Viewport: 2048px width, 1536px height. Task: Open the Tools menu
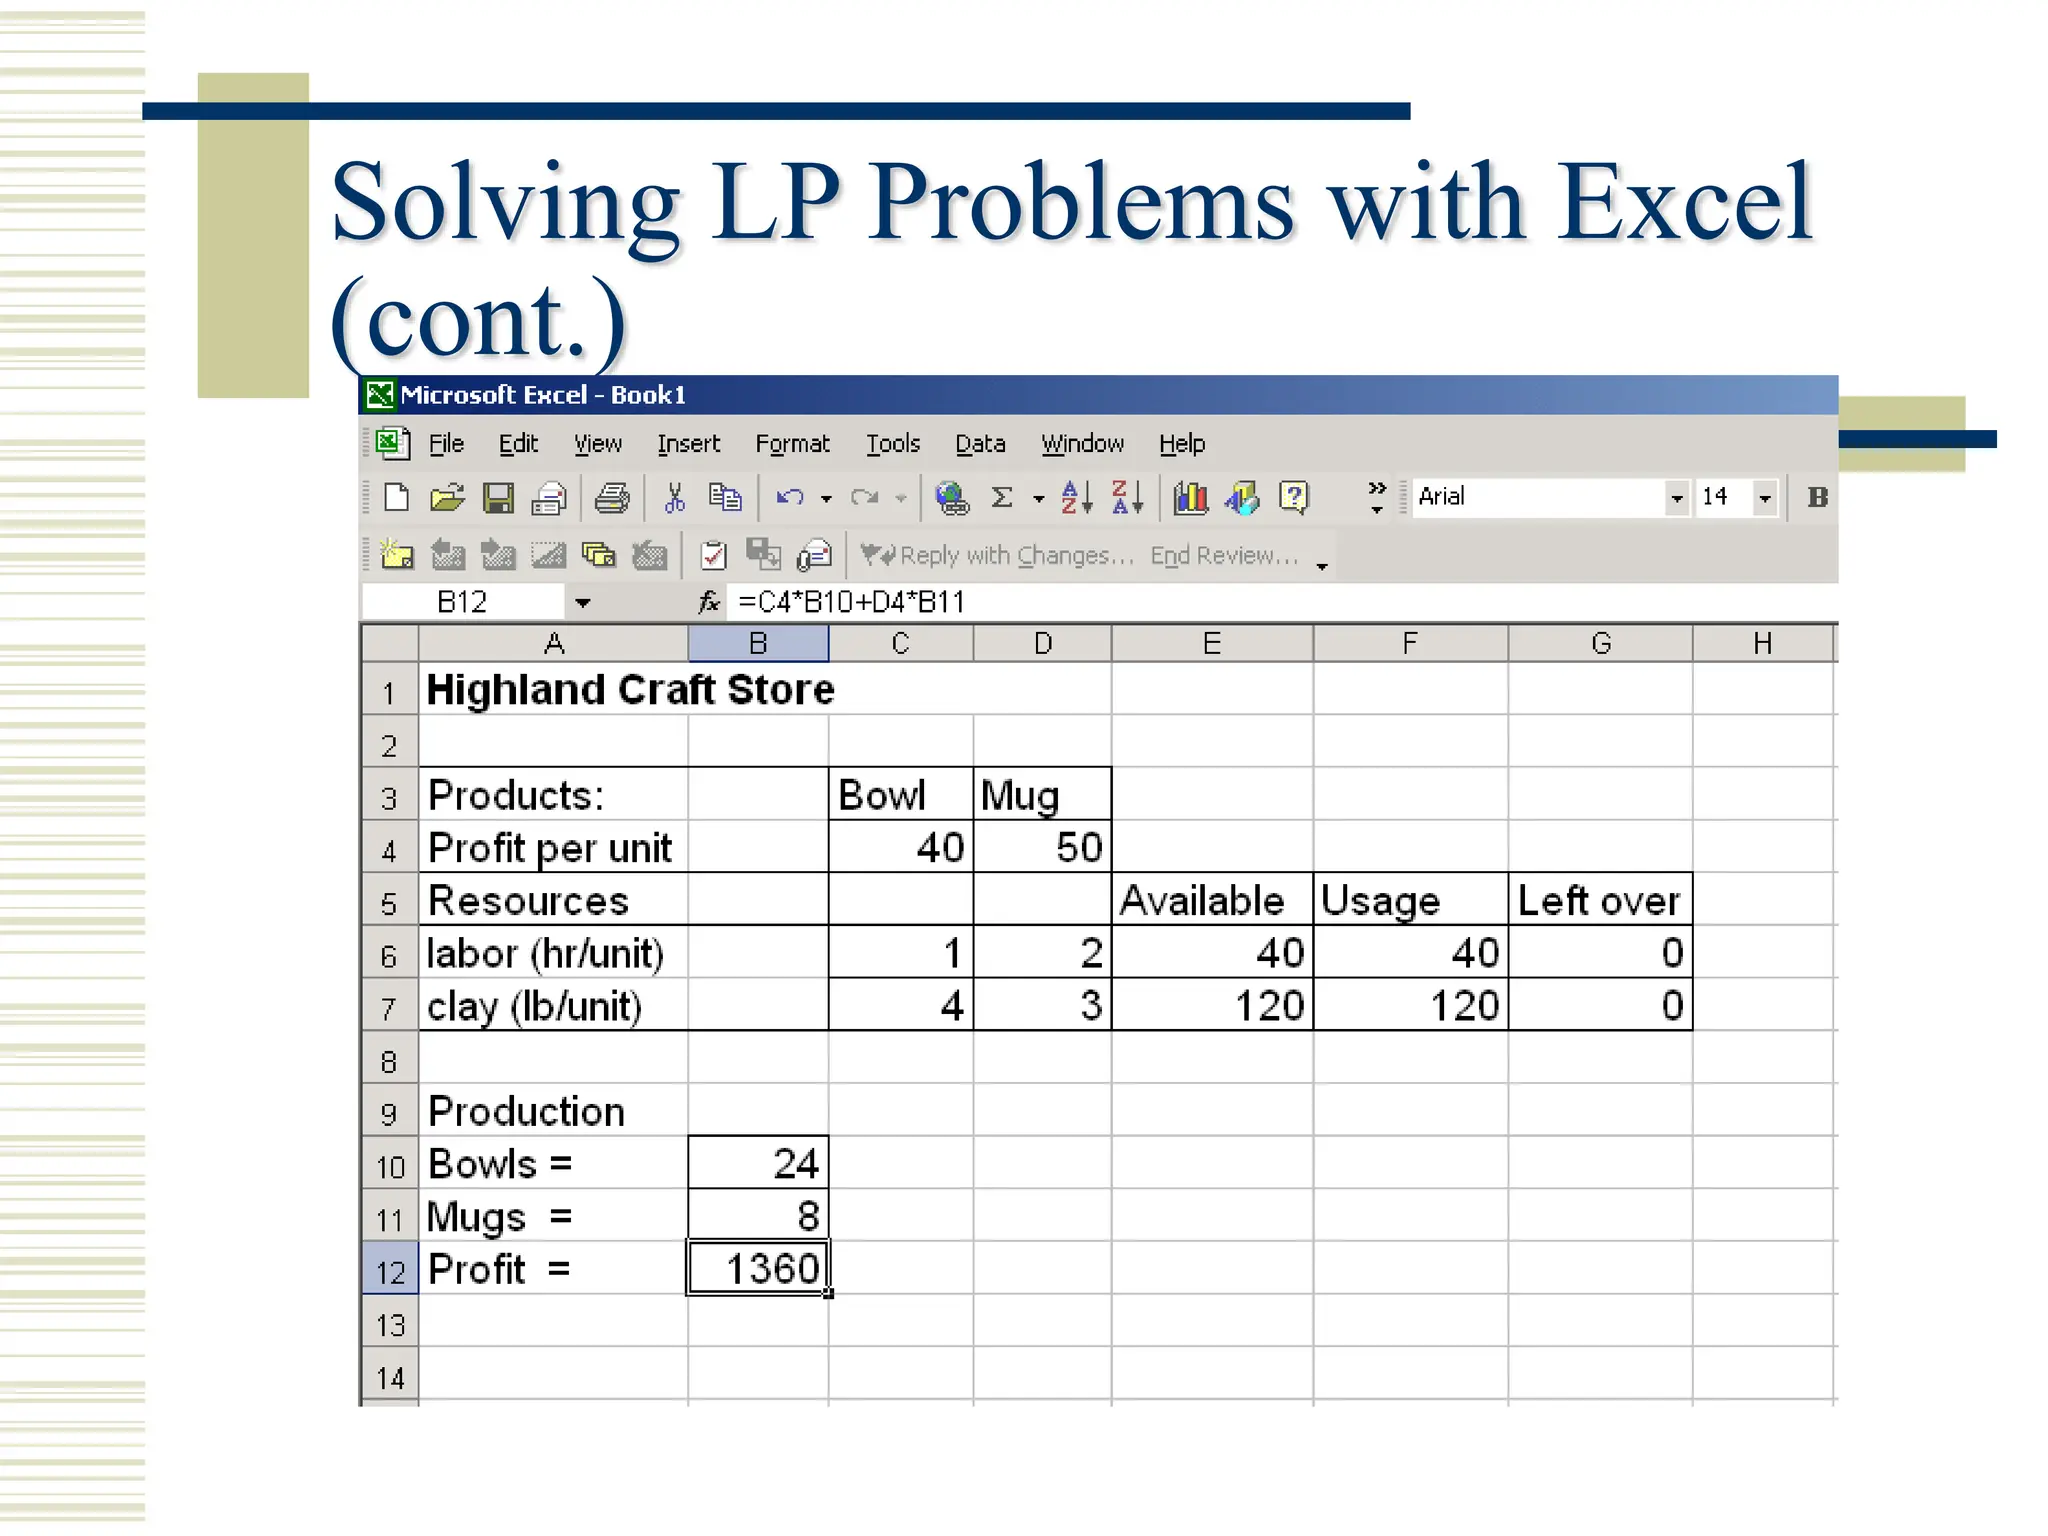click(893, 443)
